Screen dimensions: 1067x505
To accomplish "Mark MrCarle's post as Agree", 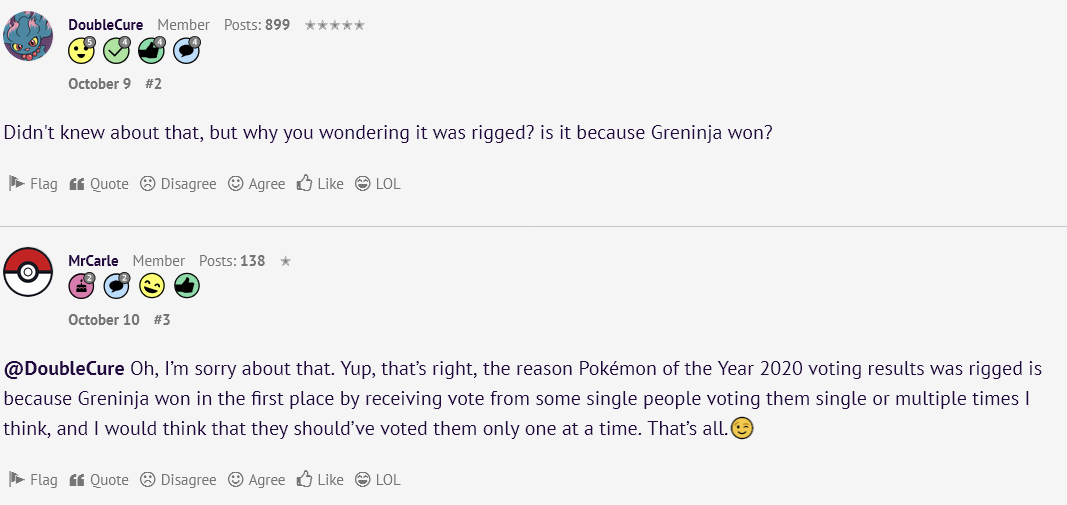I will 256,480.
